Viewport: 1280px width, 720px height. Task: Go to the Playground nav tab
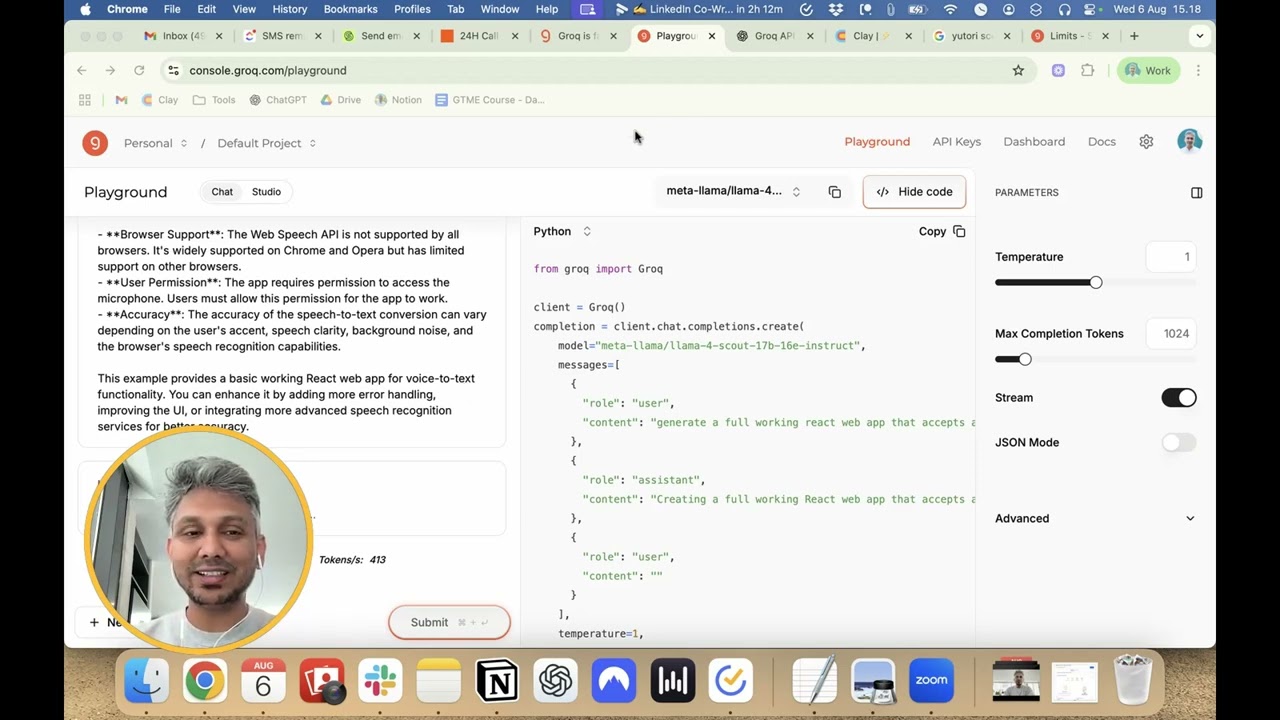coord(877,142)
